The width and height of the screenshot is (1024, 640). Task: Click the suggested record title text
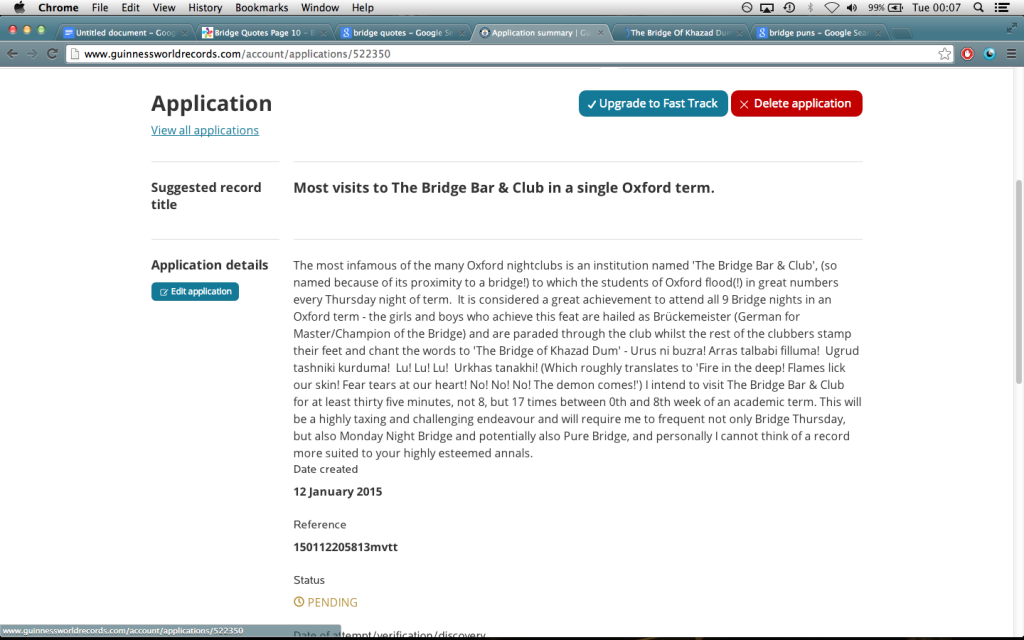tap(504, 187)
